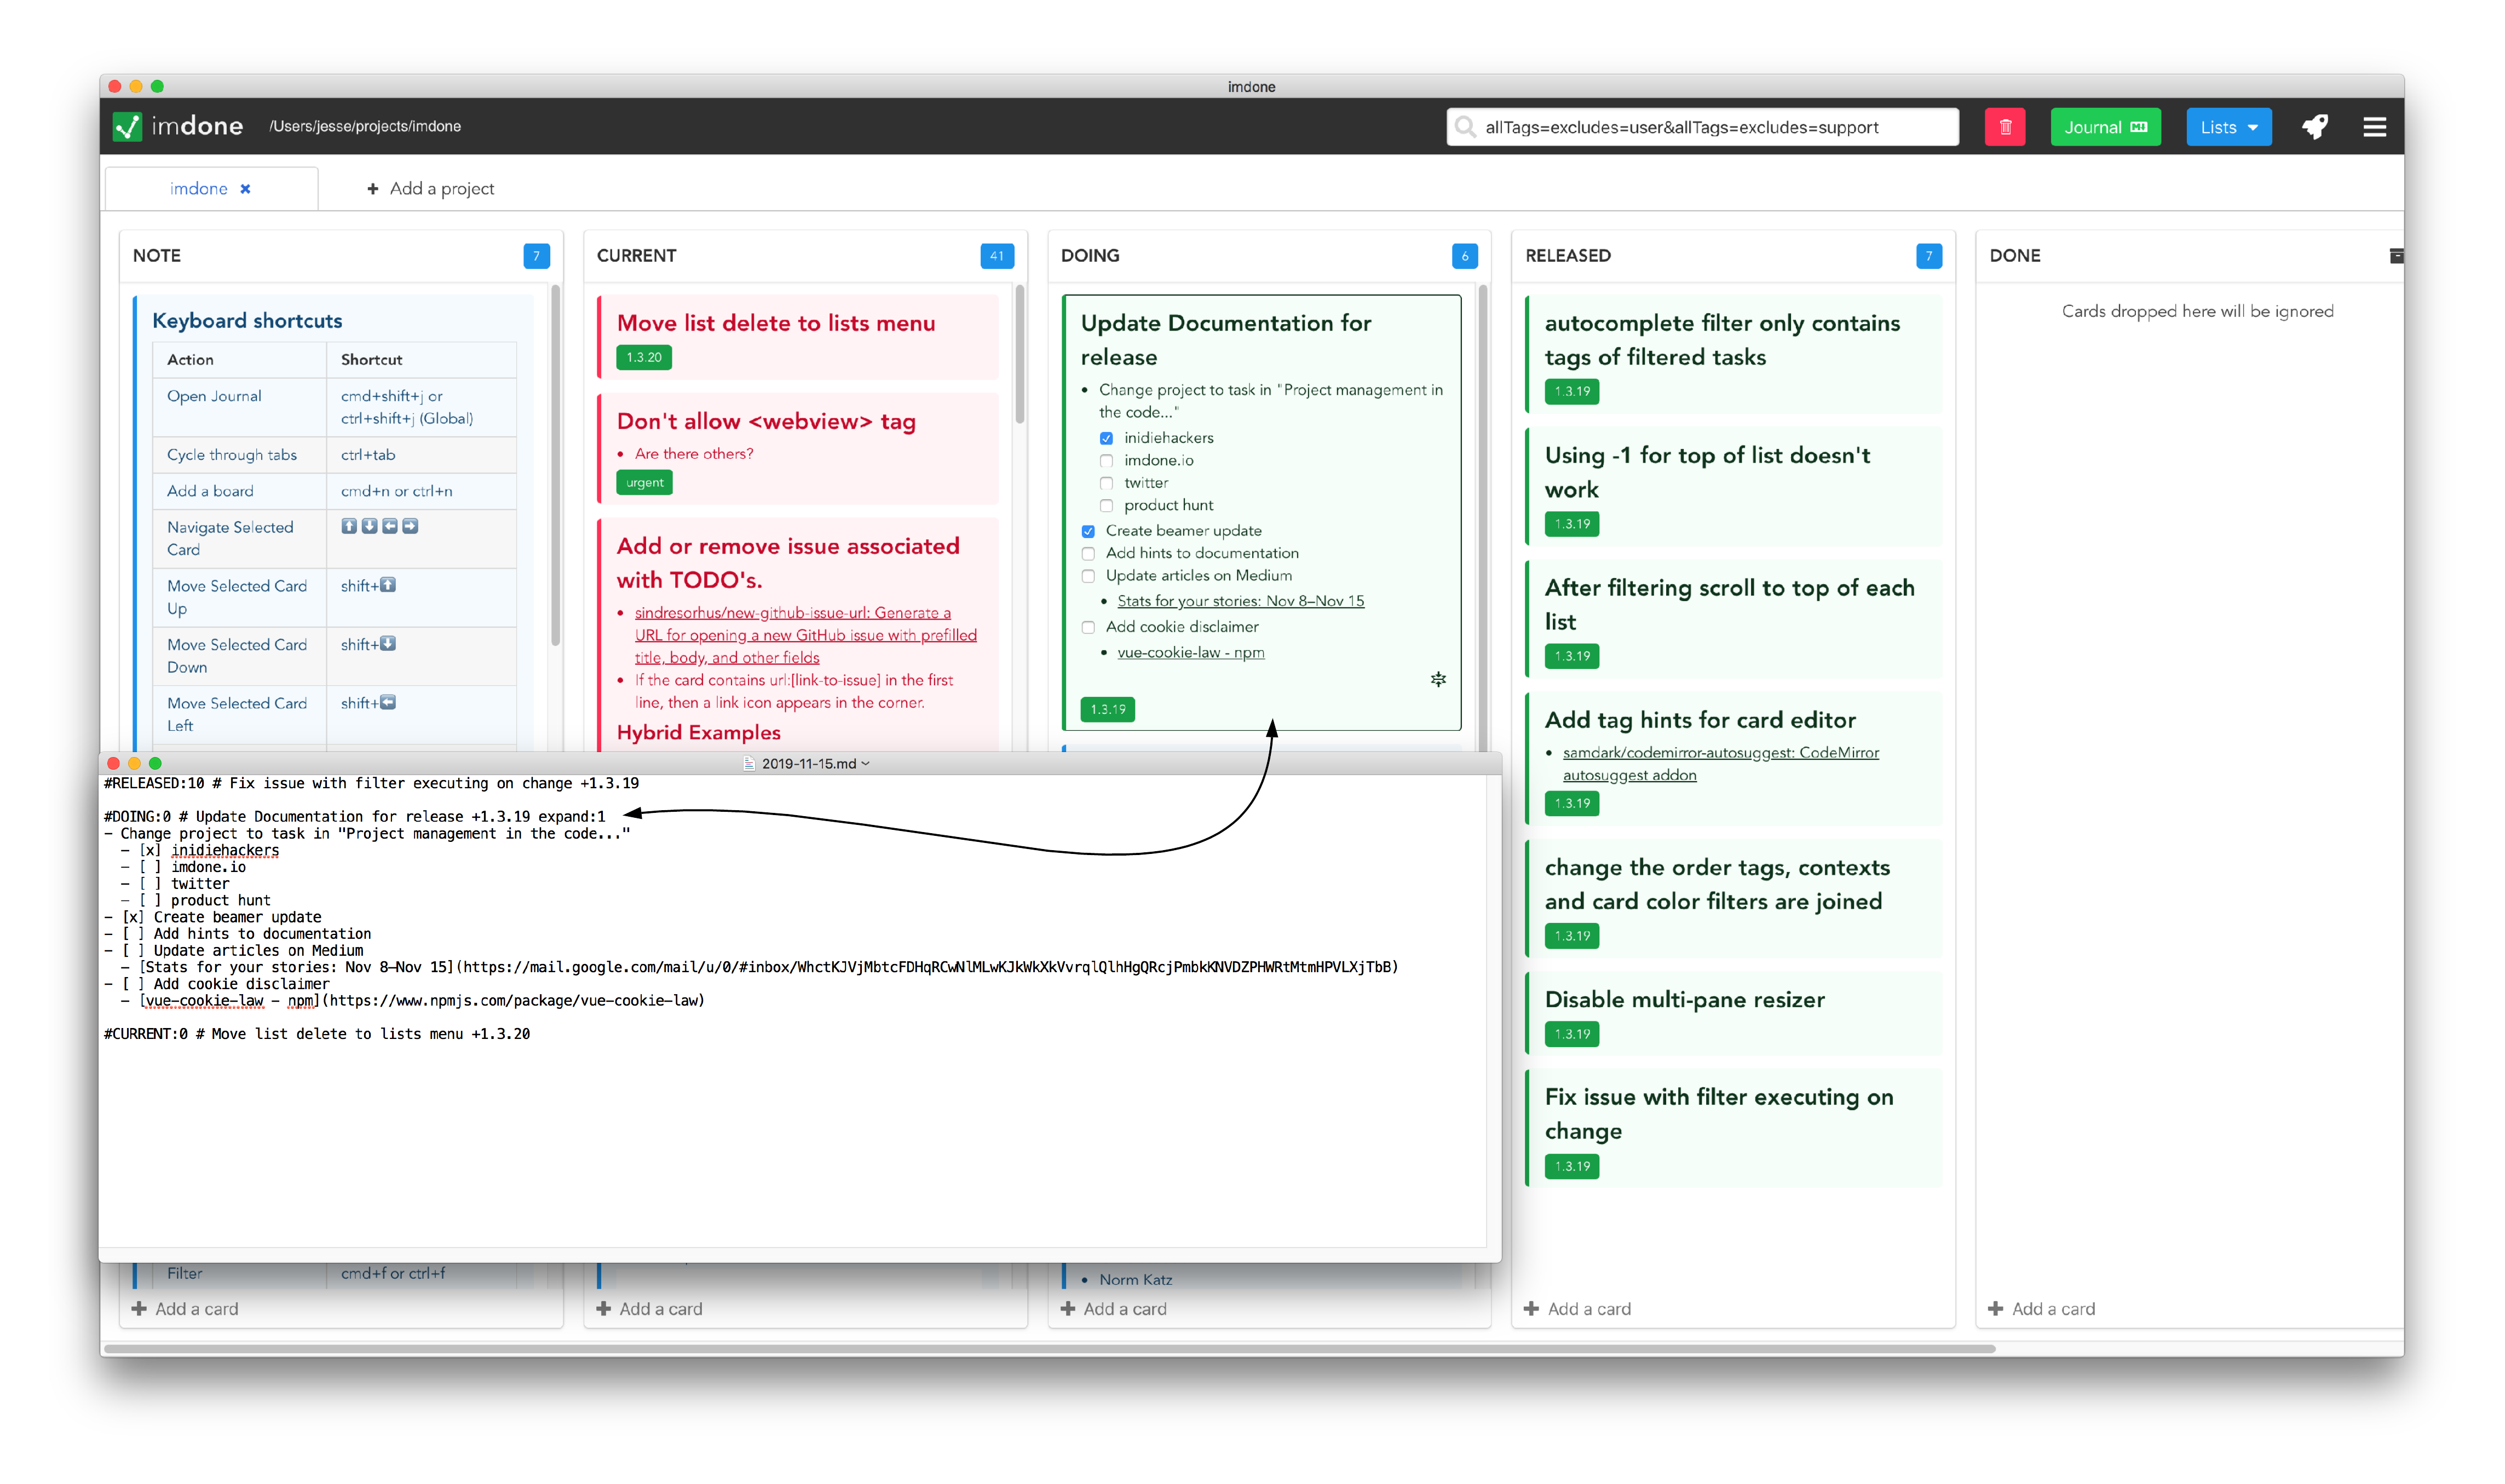Click the NOTE list count badge
Viewport: 2505px width, 1484px height.
(x=536, y=256)
